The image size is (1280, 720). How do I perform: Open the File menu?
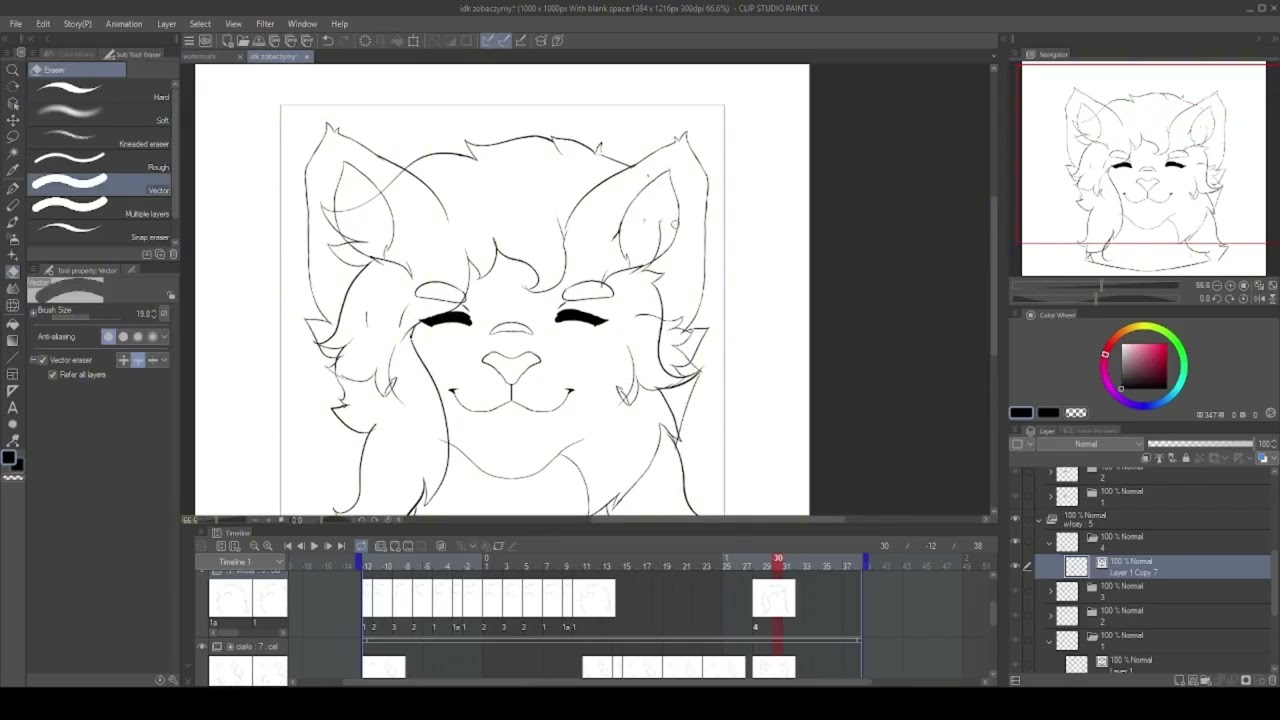(x=16, y=24)
